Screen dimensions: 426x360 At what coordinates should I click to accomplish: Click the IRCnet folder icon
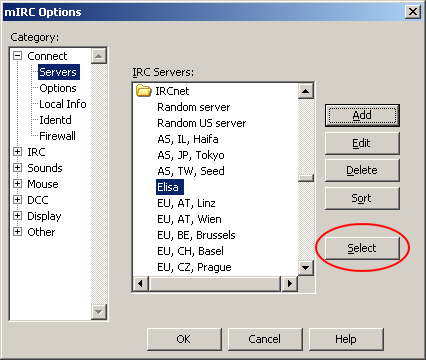tap(144, 91)
